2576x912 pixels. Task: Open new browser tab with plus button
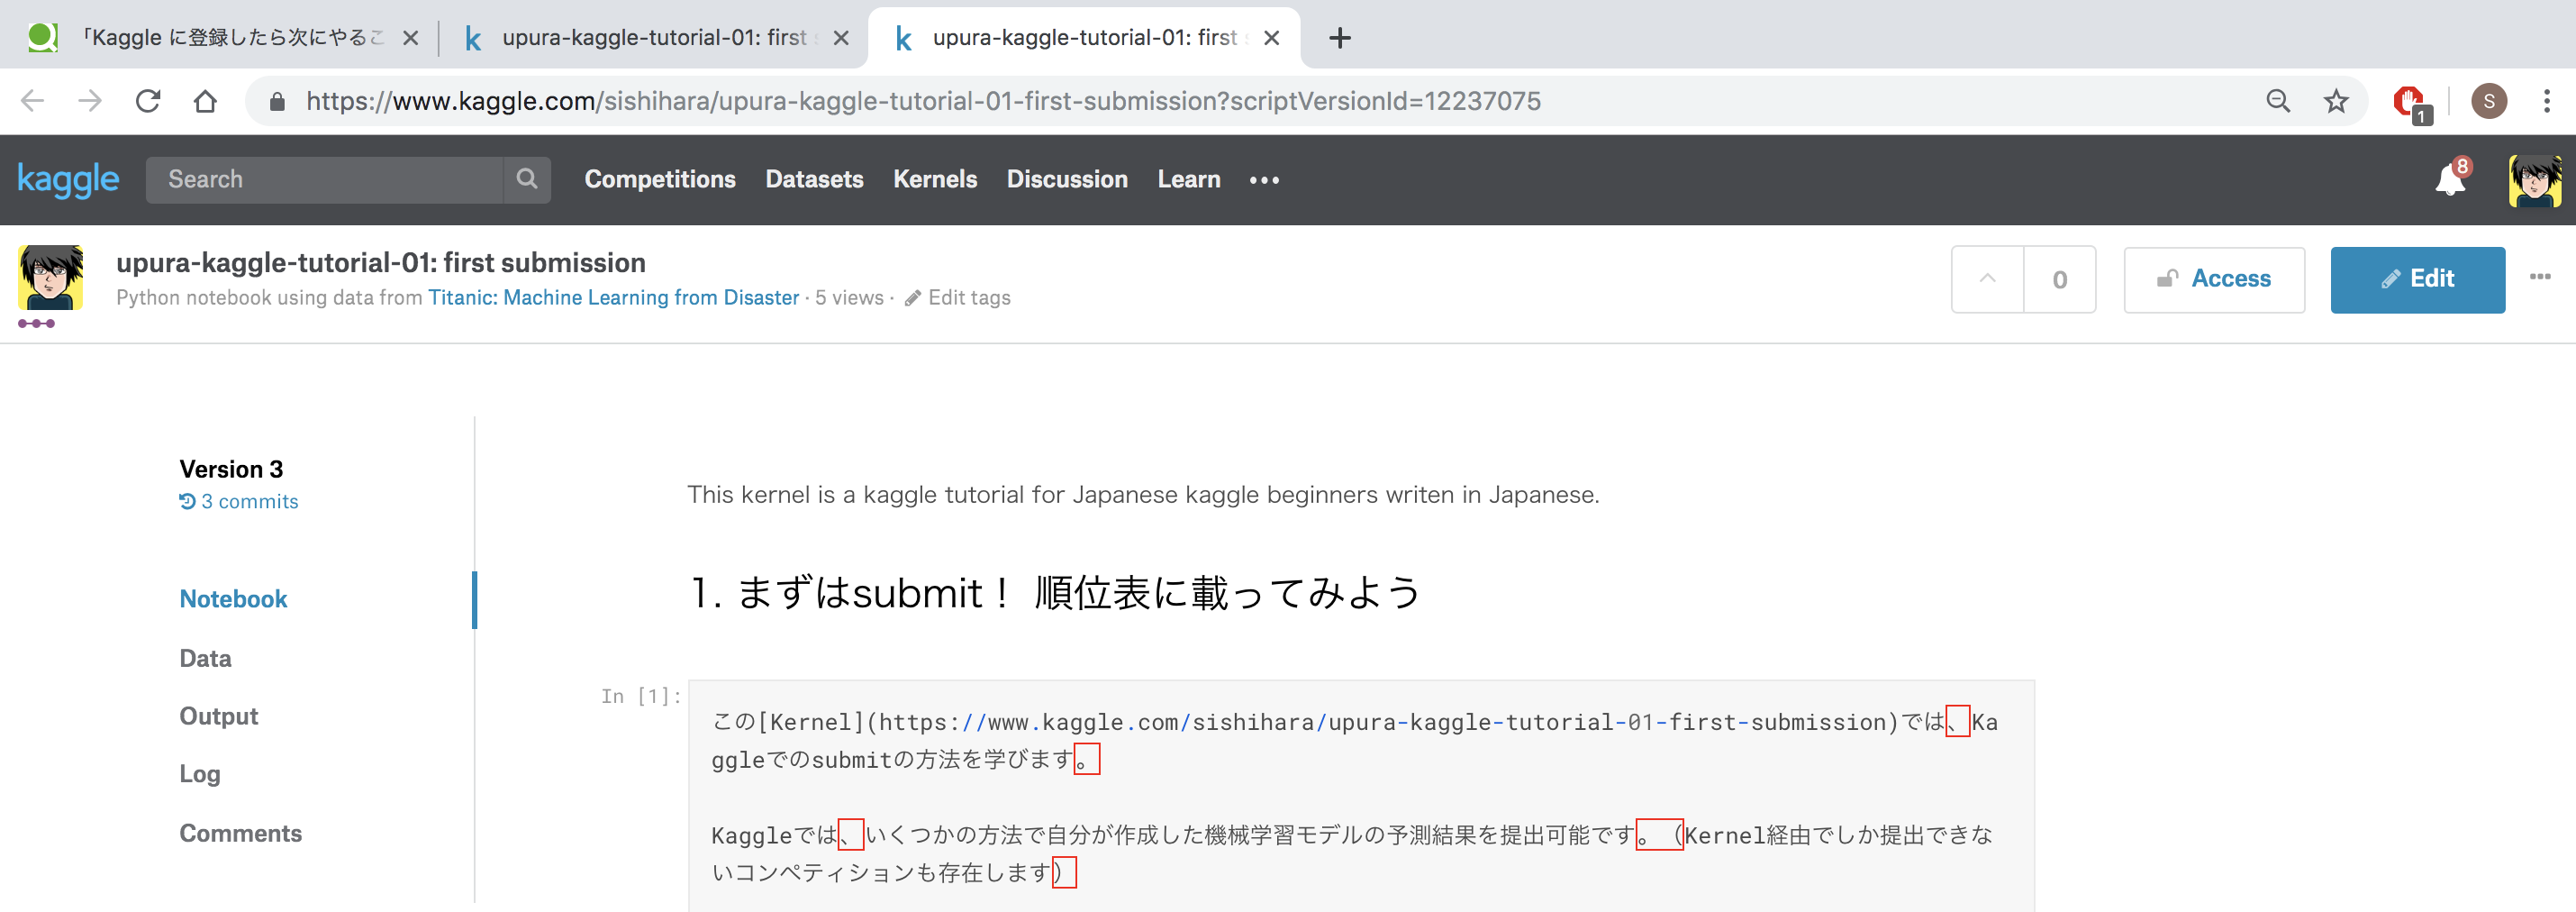tap(1339, 38)
